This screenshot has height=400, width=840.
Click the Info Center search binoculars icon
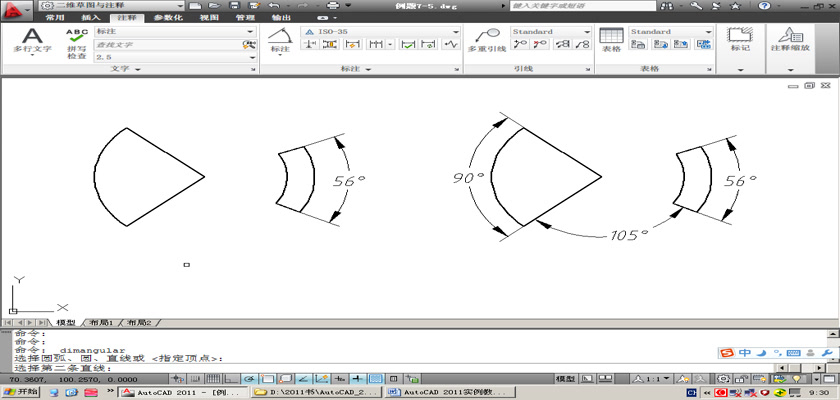(x=666, y=6)
